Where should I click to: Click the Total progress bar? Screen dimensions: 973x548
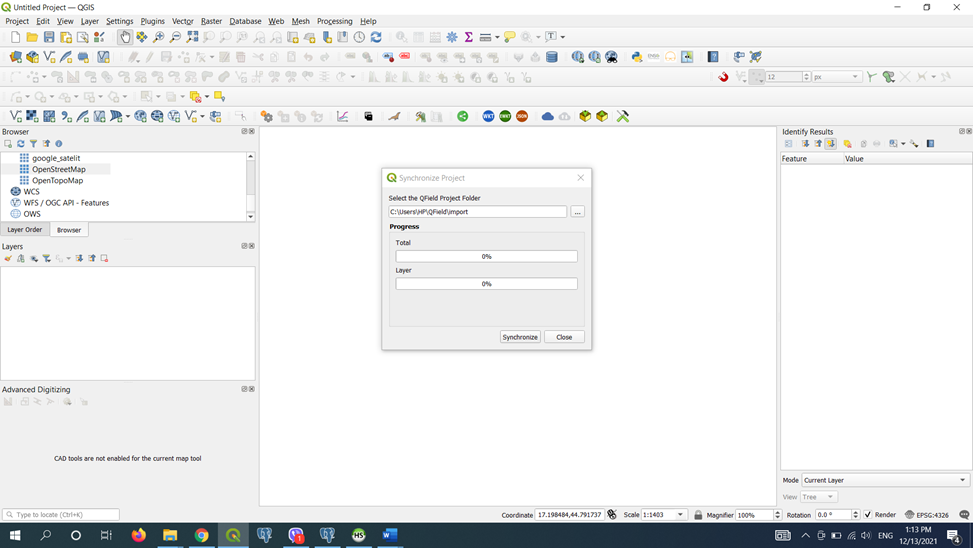pos(486,256)
